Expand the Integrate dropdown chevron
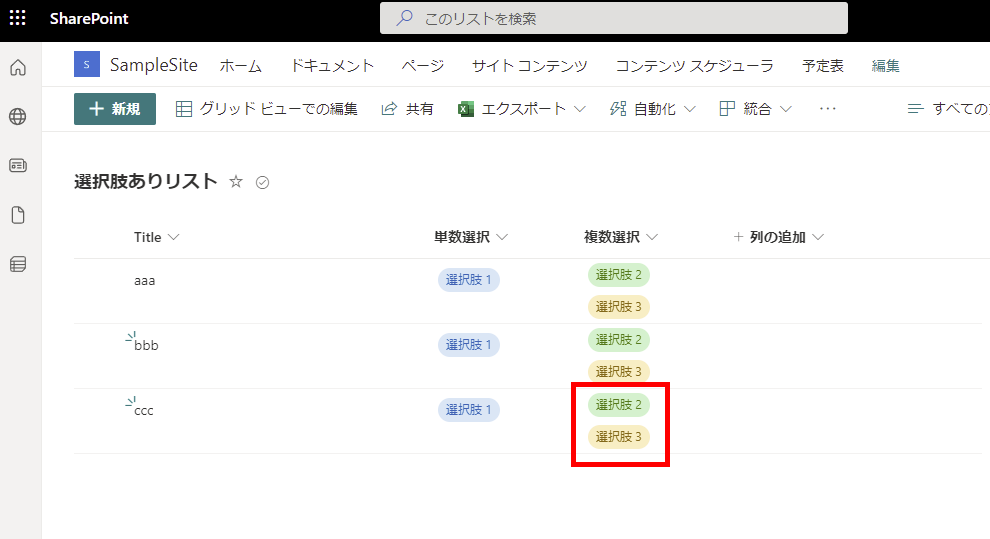Screen dimensions: 990x539 [x=785, y=109]
